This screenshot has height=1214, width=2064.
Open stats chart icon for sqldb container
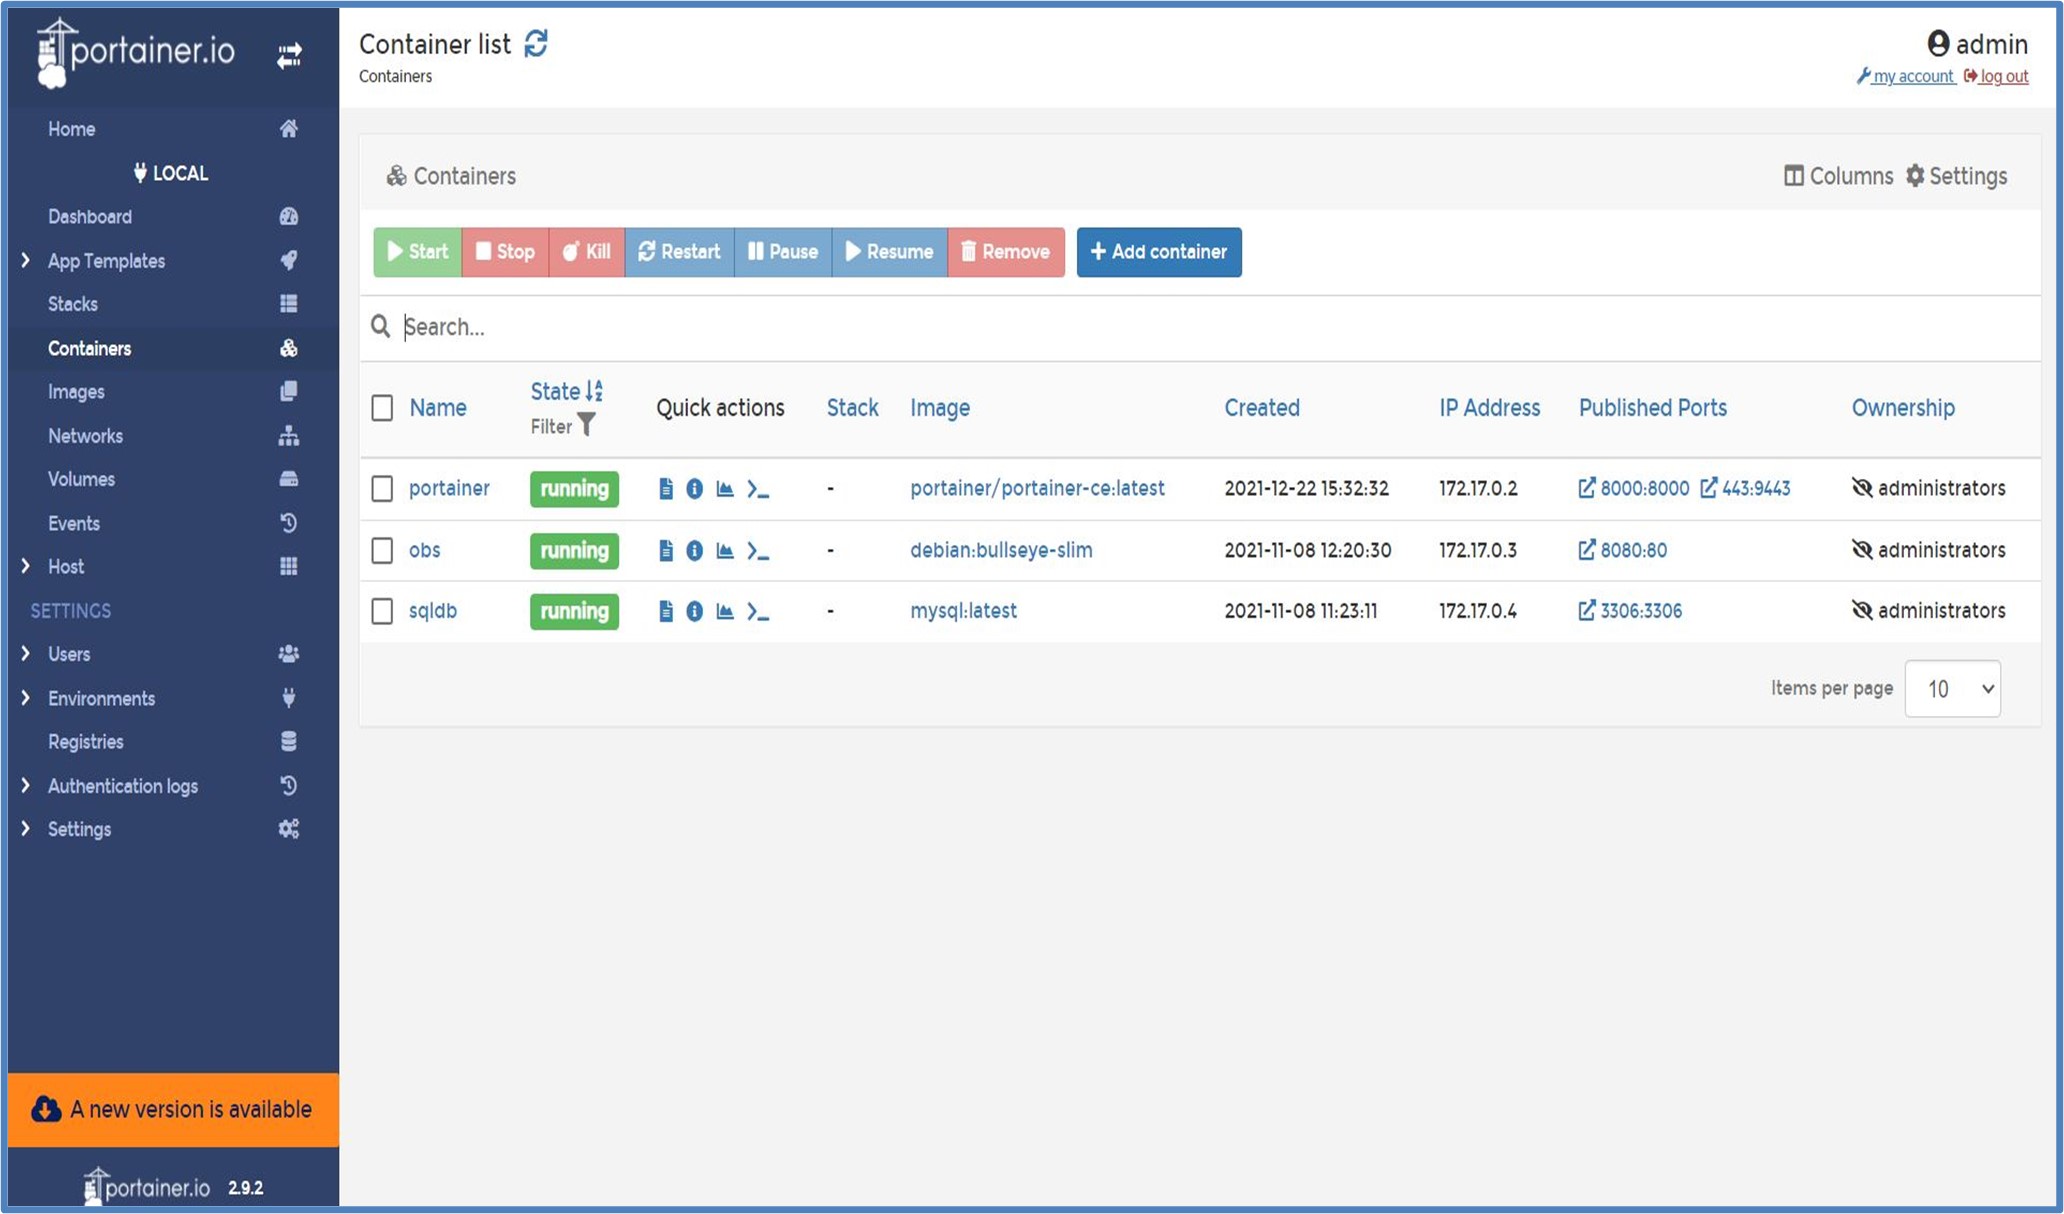point(725,611)
